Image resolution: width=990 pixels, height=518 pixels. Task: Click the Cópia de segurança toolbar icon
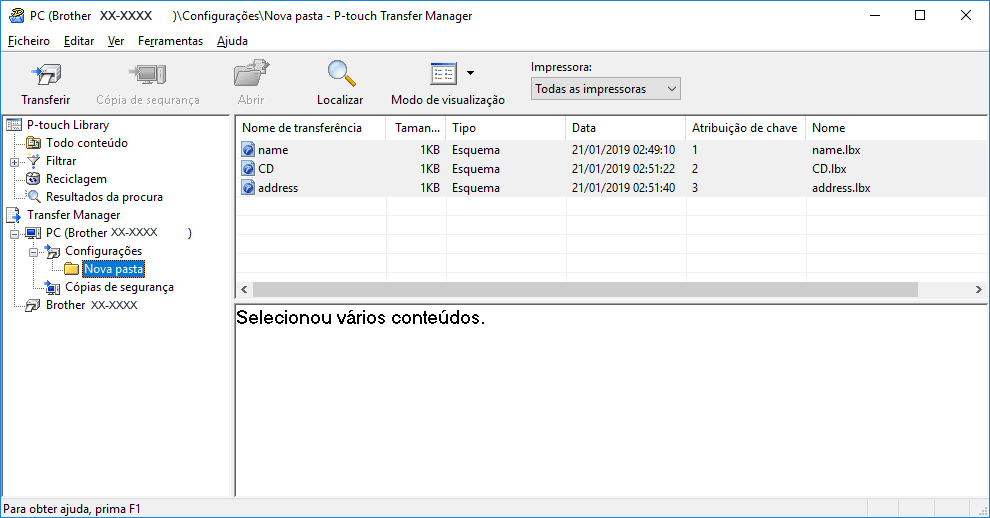(148, 75)
